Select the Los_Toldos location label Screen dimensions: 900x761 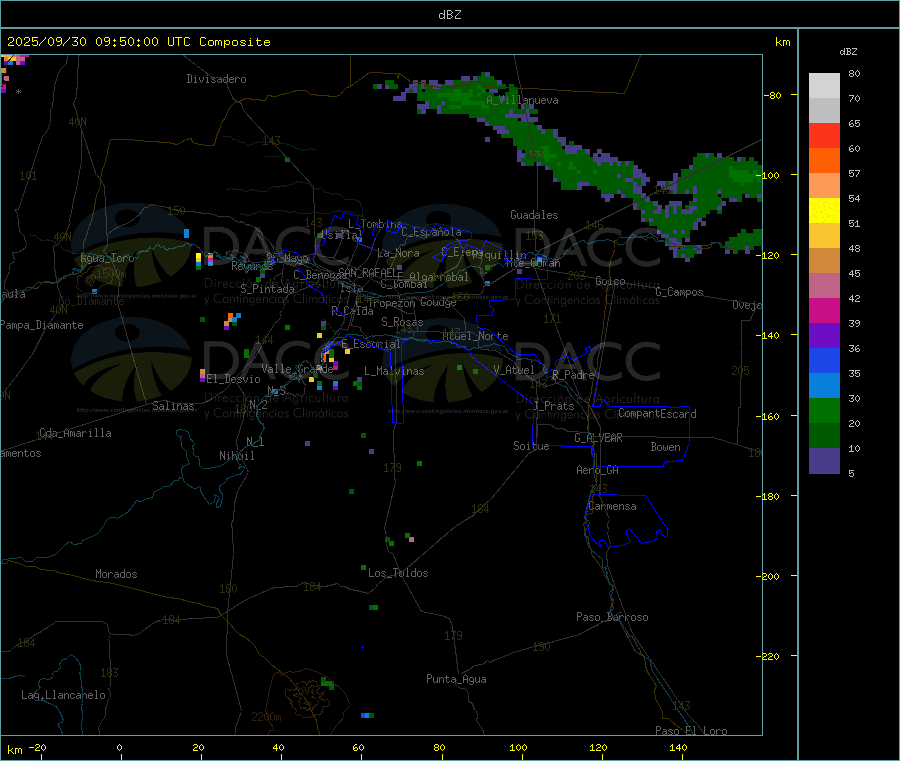click(398, 573)
